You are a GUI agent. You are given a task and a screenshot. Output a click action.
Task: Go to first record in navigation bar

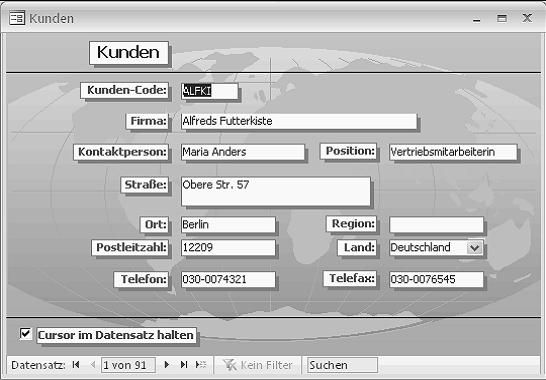[x=76, y=365]
